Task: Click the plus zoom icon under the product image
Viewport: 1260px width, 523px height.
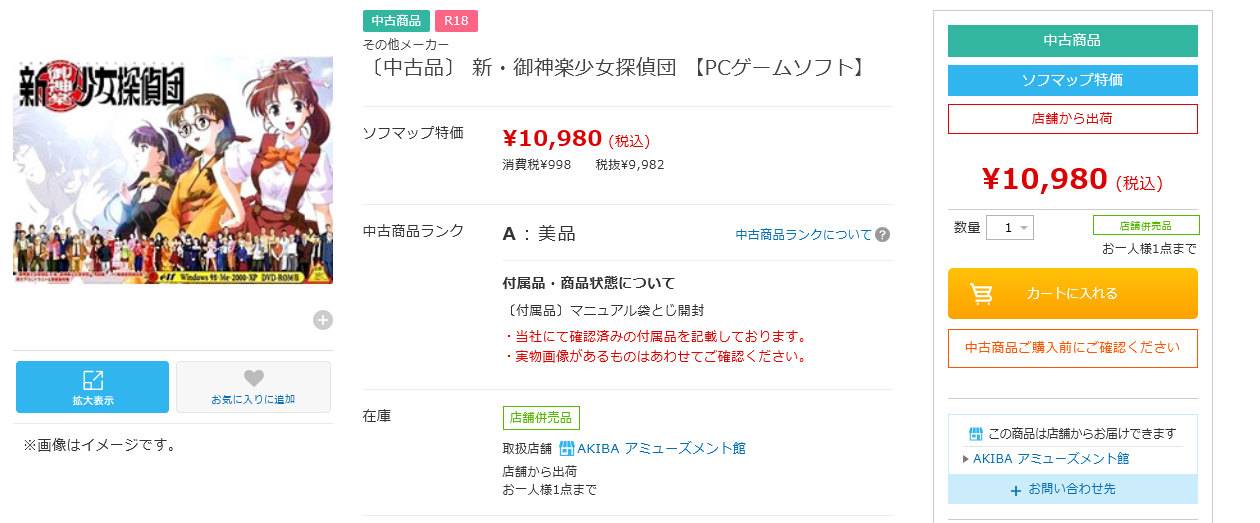Action: pyautogui.click(x=322, y=320)
